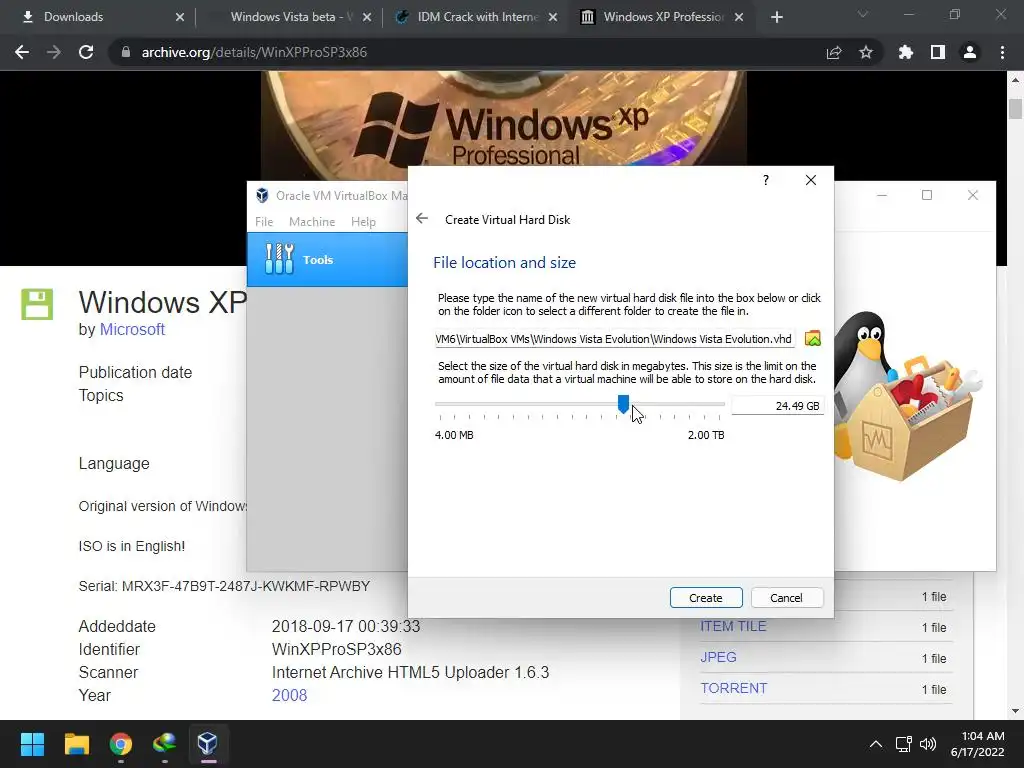Image resolution: width=1024 pixels, height=768 pixels.
Task: Open the ITEM TILE download option
Action: coord(733,626)
